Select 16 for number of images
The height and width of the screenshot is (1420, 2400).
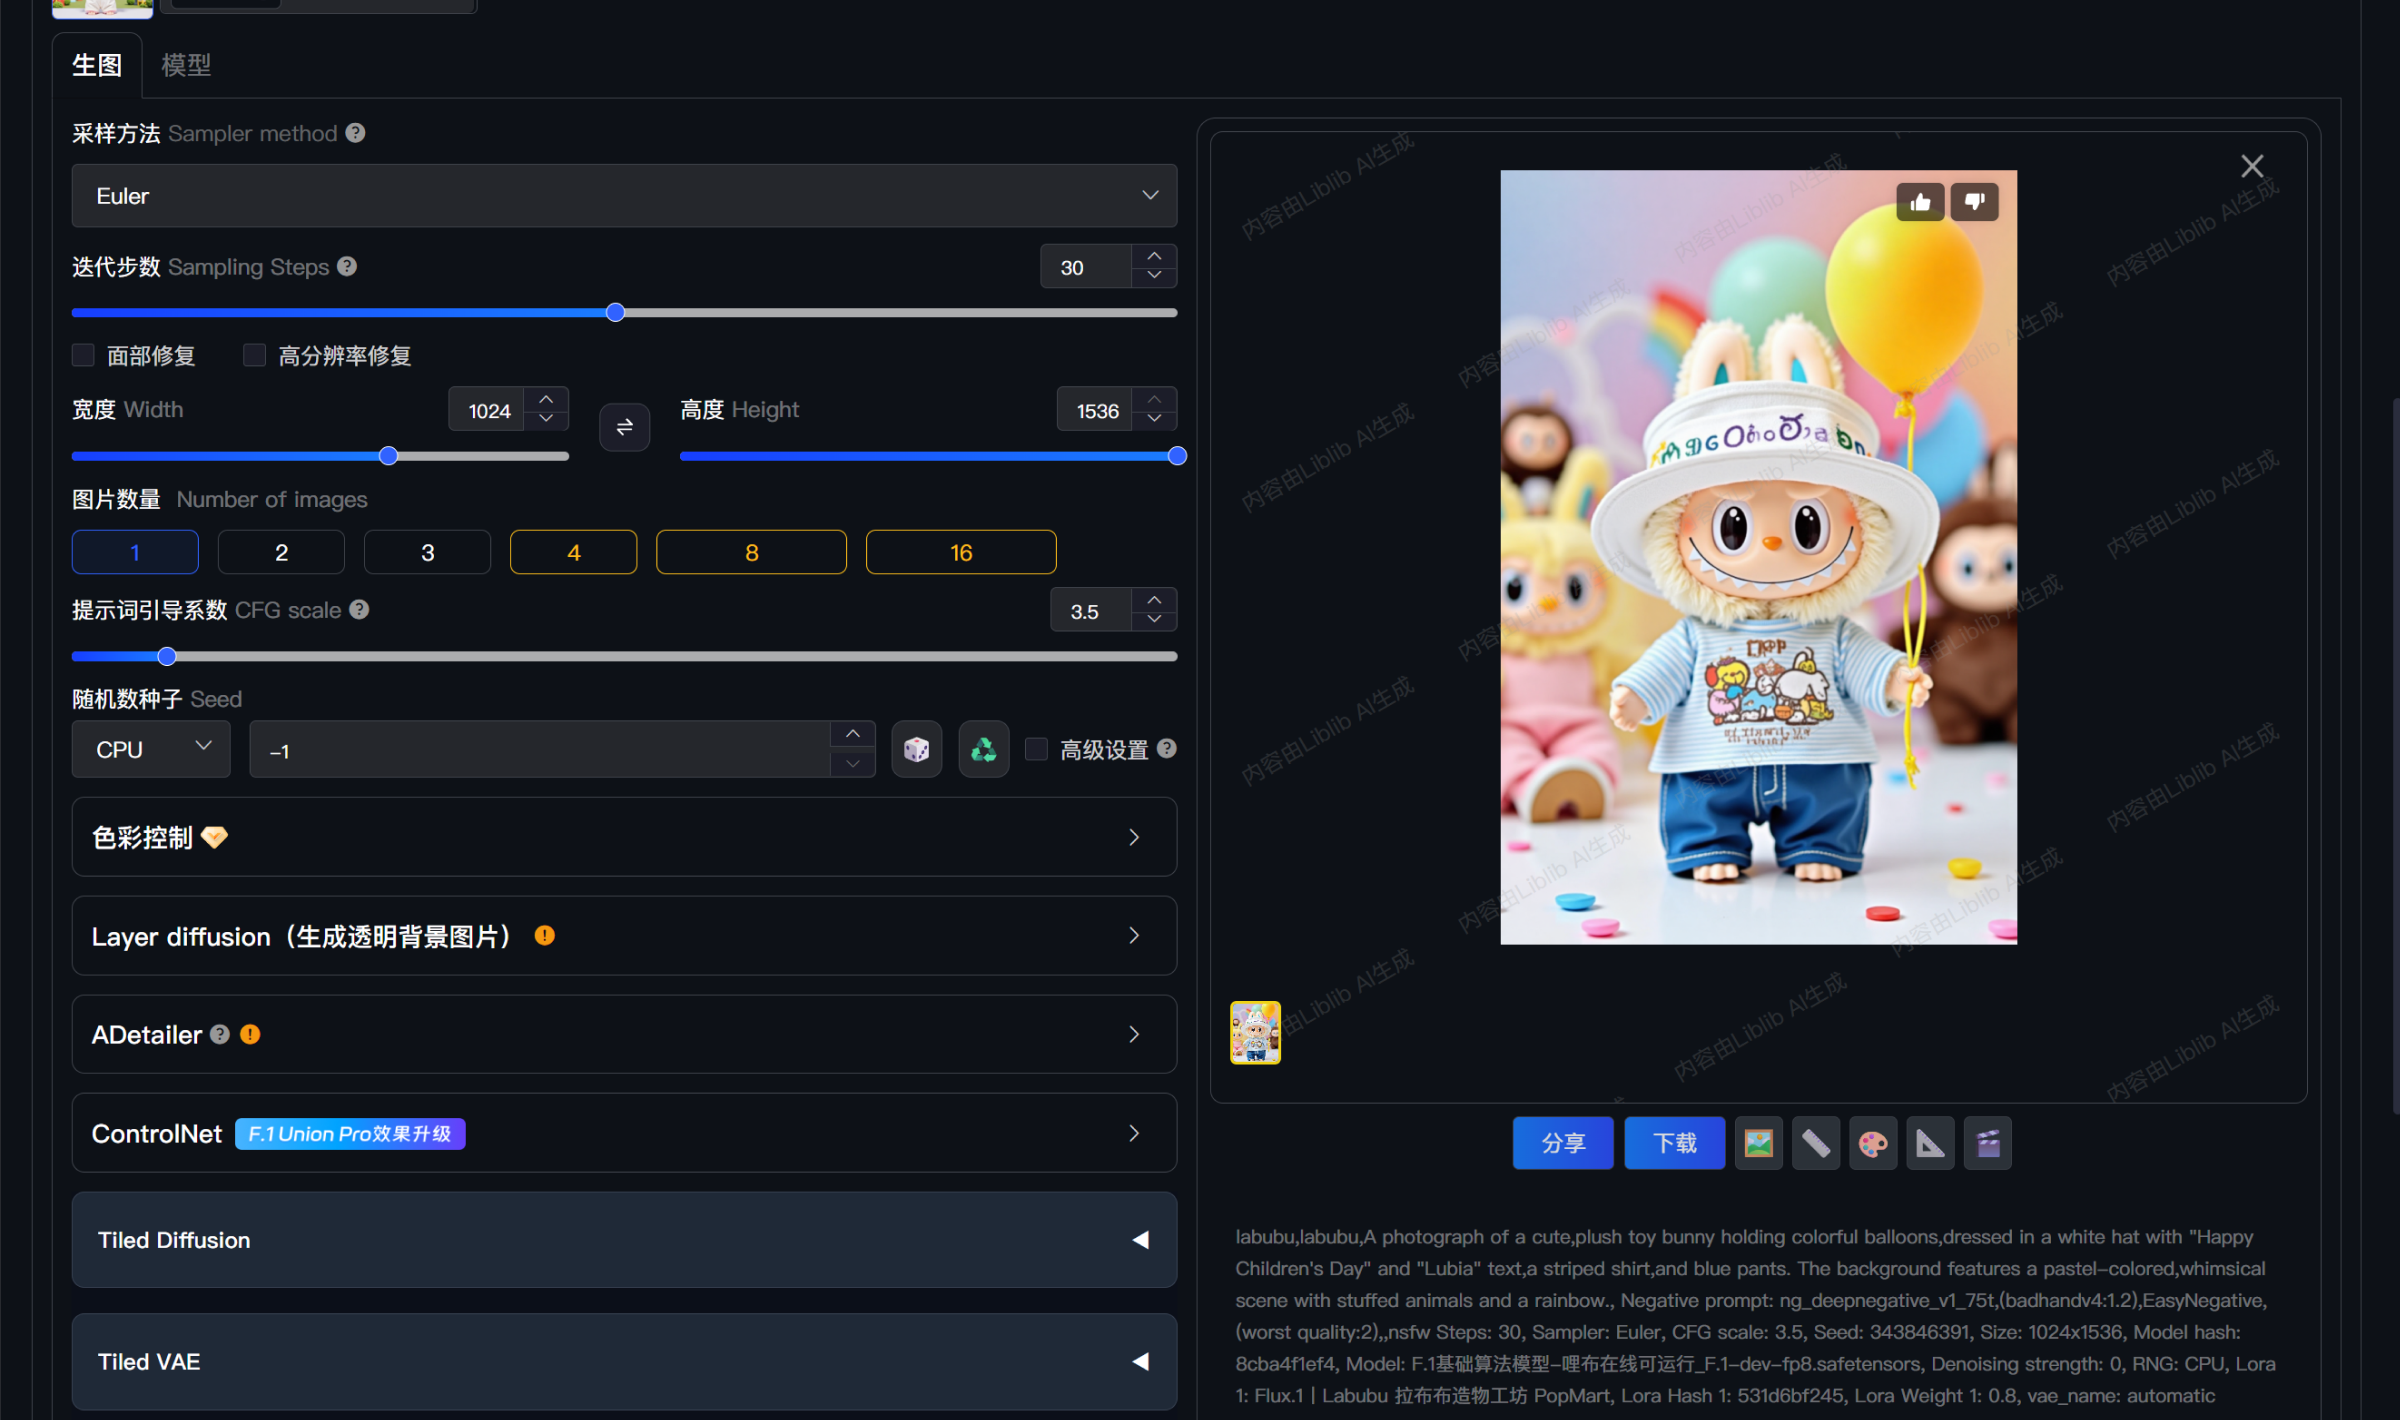pyautogui.click(x=961, y=552)
